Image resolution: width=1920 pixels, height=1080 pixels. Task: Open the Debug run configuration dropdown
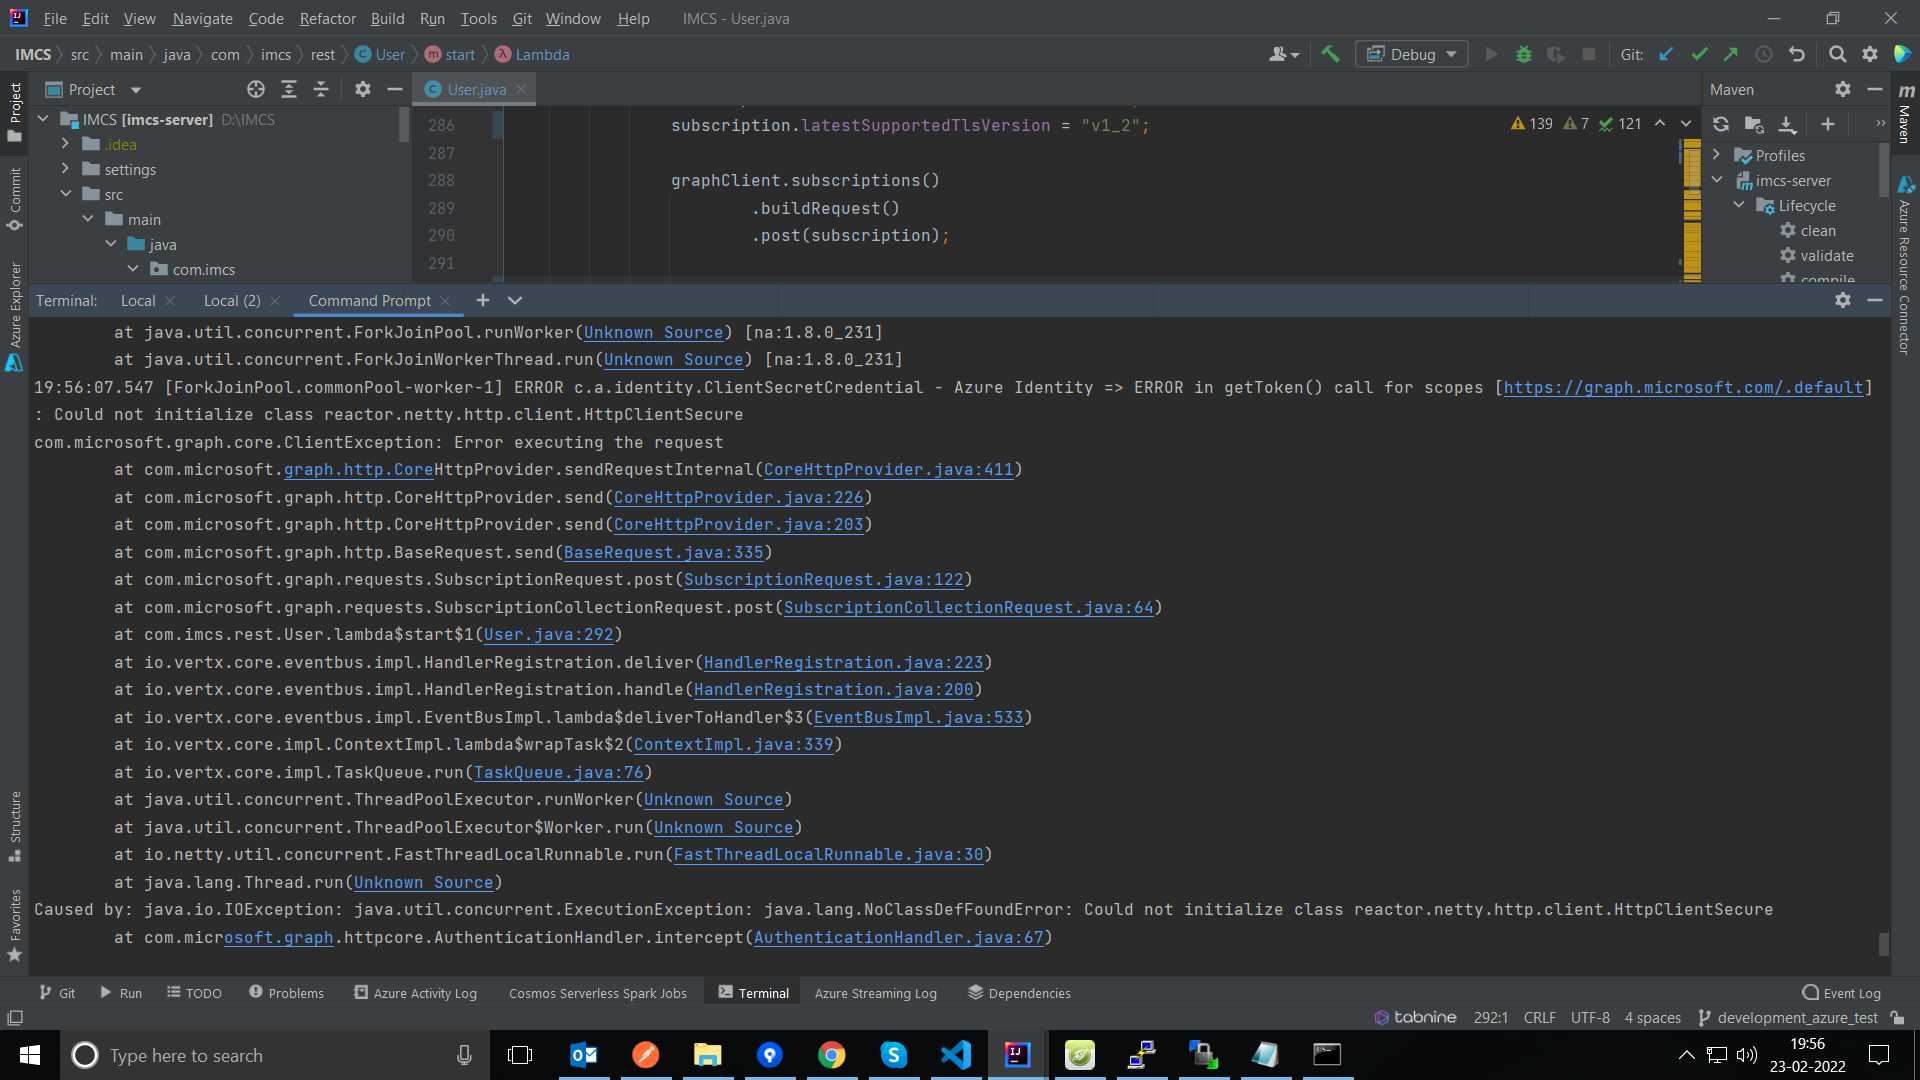pos(1412,54)
